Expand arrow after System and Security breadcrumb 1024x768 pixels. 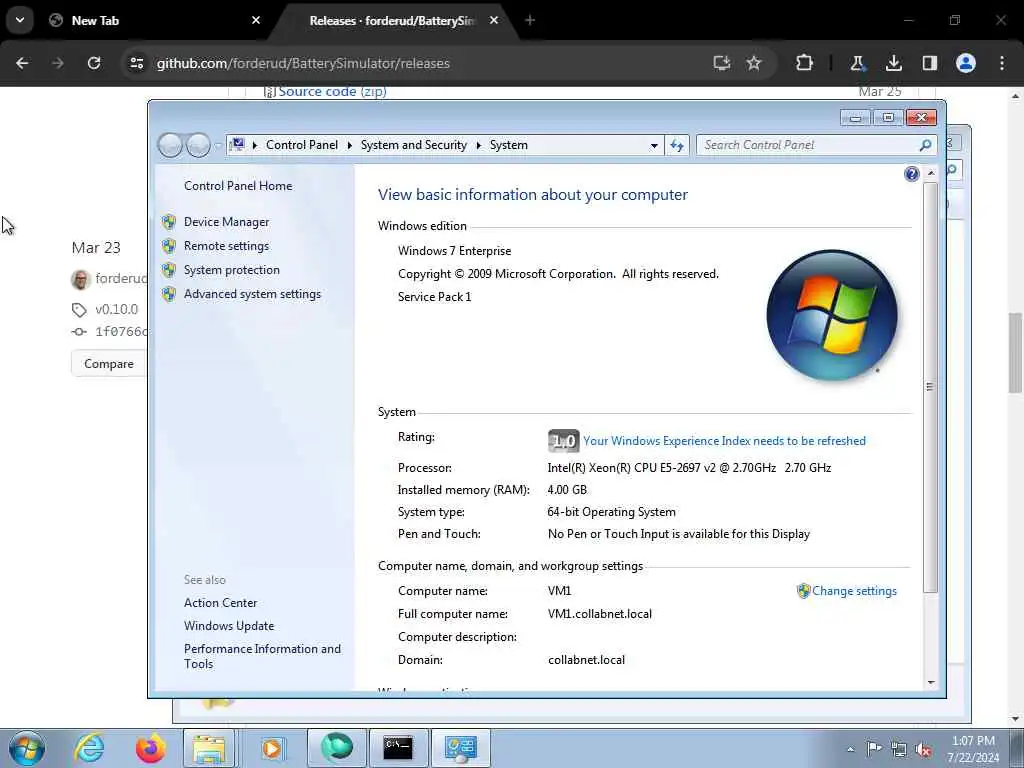click(x=478, y=145)
